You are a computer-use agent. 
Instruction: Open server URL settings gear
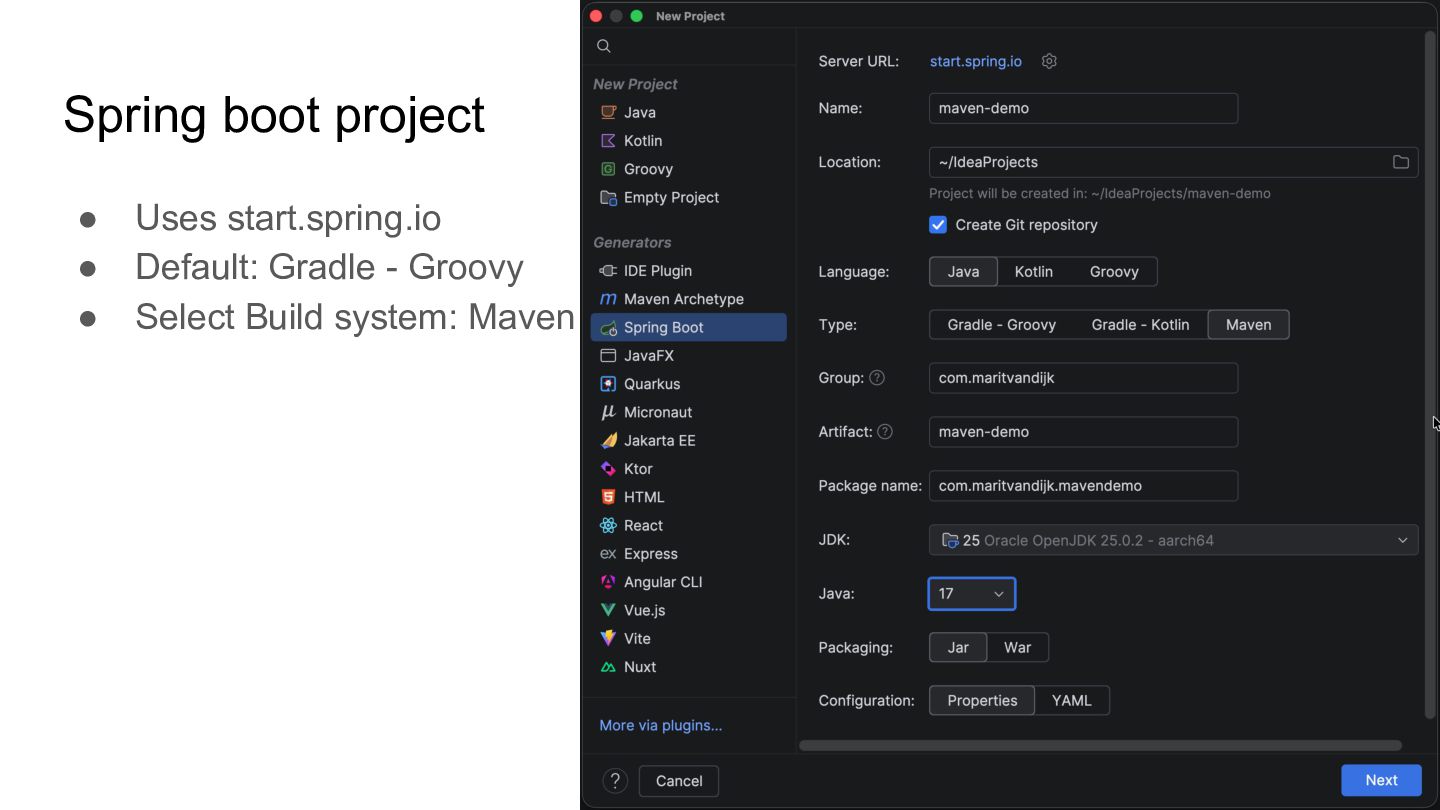1049,61
